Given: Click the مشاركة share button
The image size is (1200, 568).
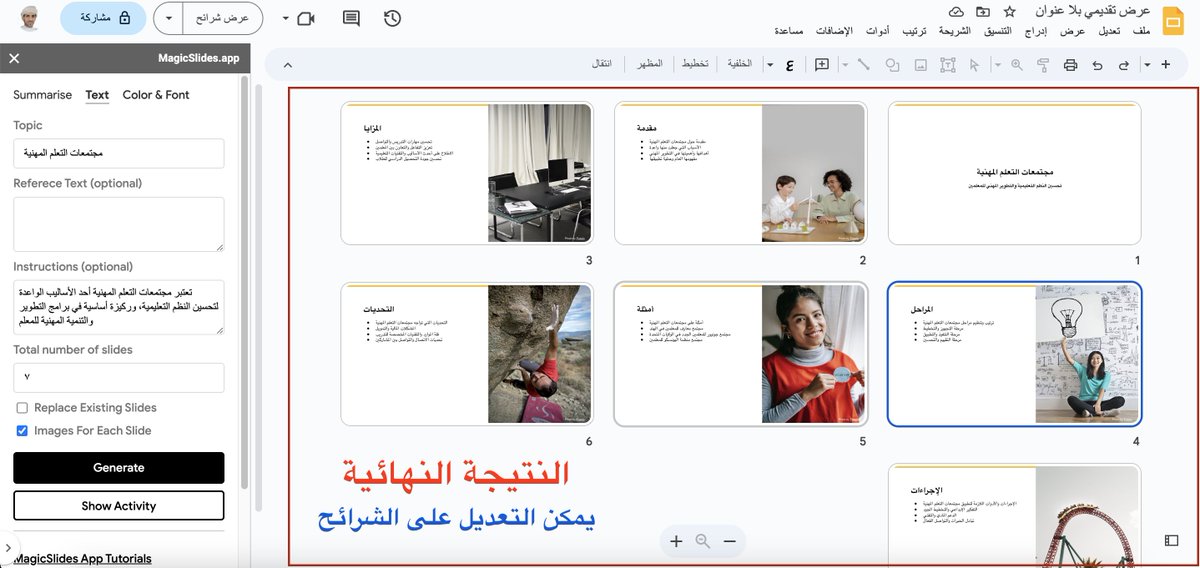Looking at the screenshot, I should click(103, 18).
